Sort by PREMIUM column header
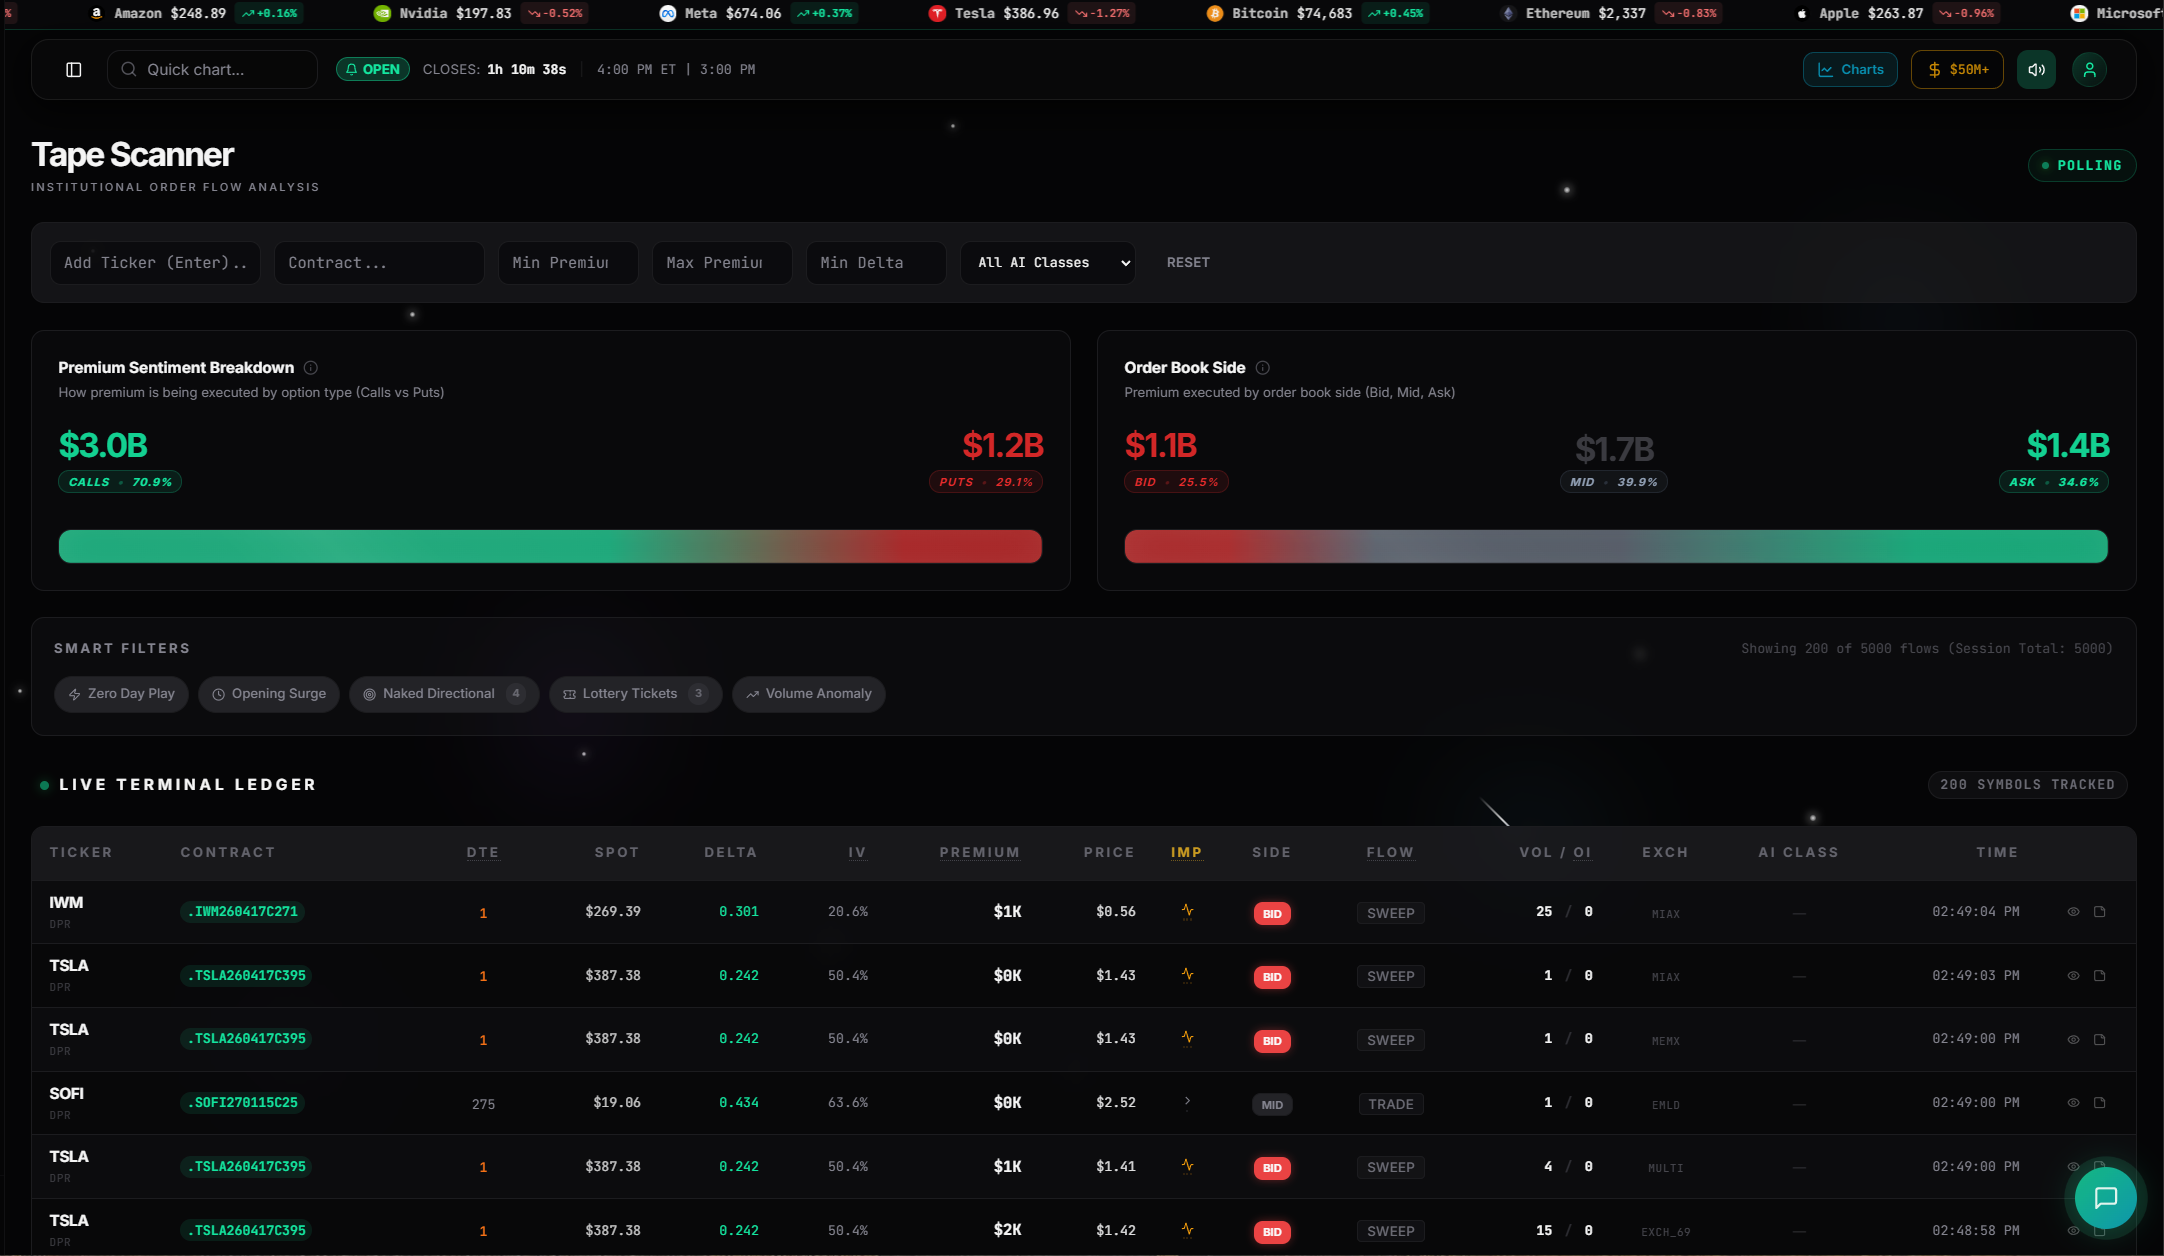Viewport: 2164px width, 1256px height. point(979,852)
